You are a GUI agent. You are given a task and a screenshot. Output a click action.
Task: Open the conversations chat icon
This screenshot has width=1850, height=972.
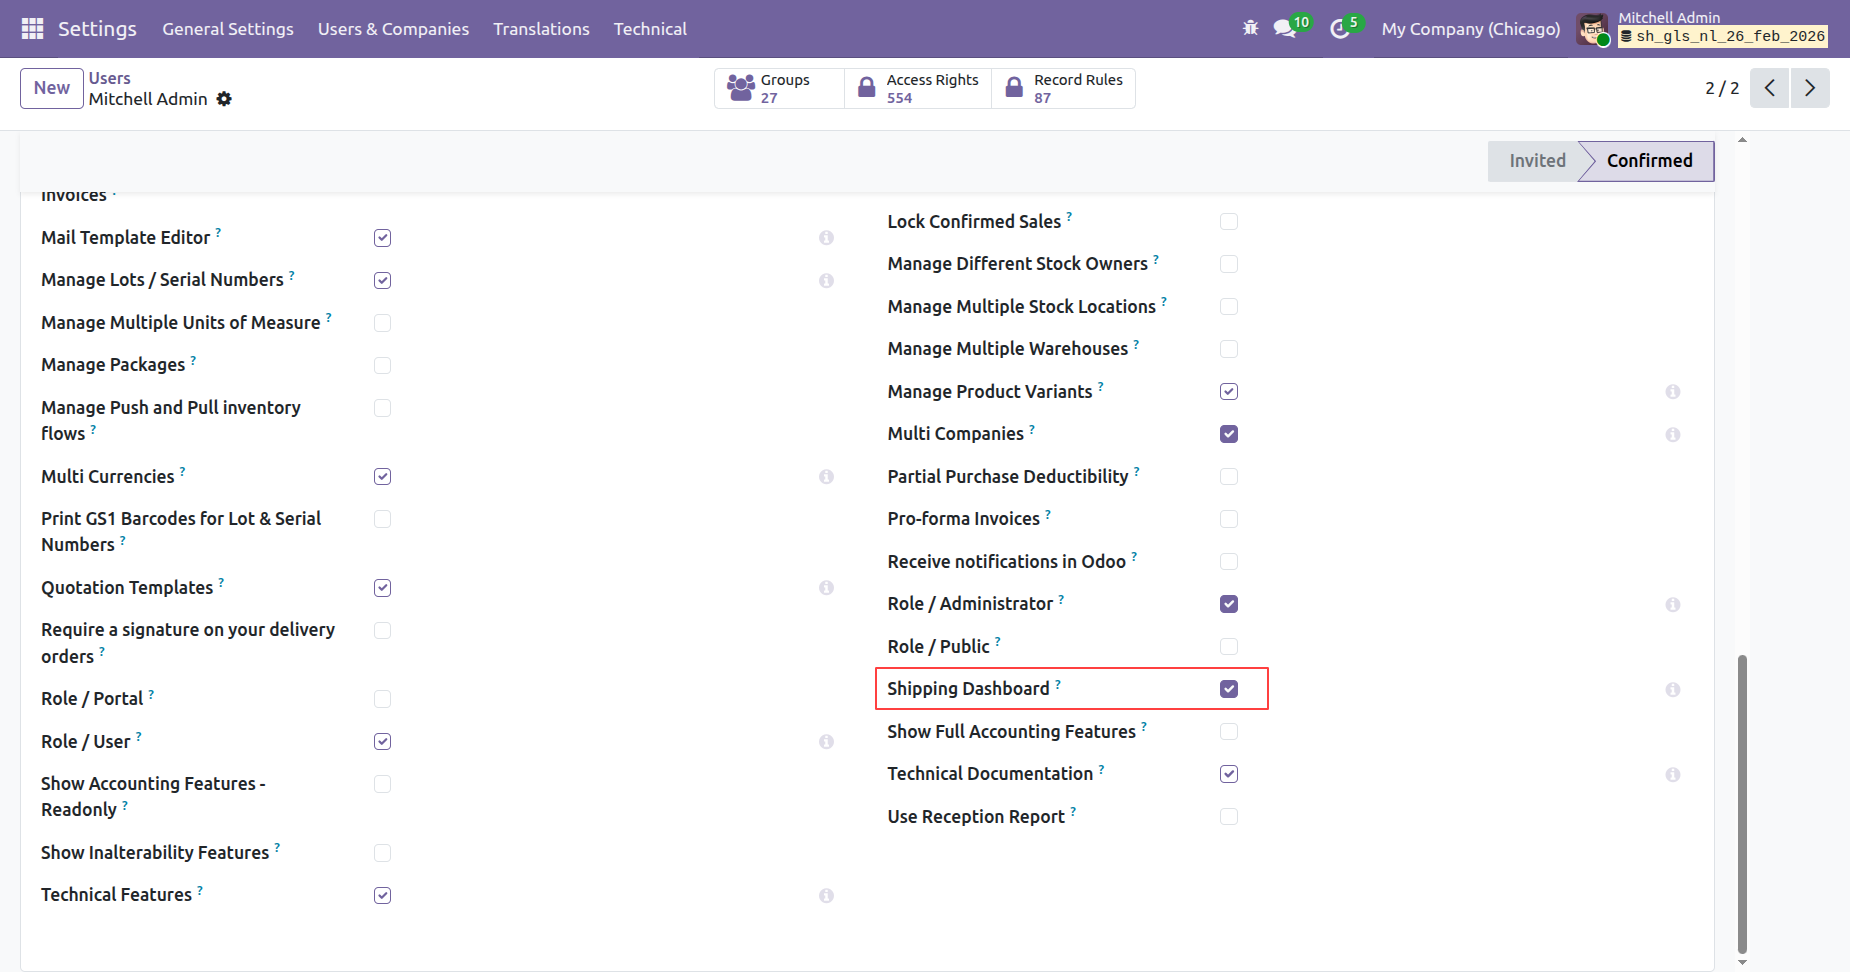point(1284,29)
